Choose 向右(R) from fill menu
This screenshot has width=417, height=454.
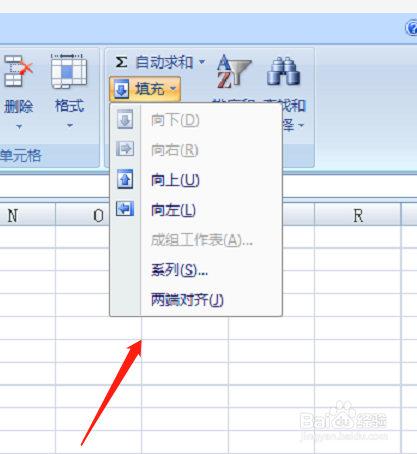[175, 150]
